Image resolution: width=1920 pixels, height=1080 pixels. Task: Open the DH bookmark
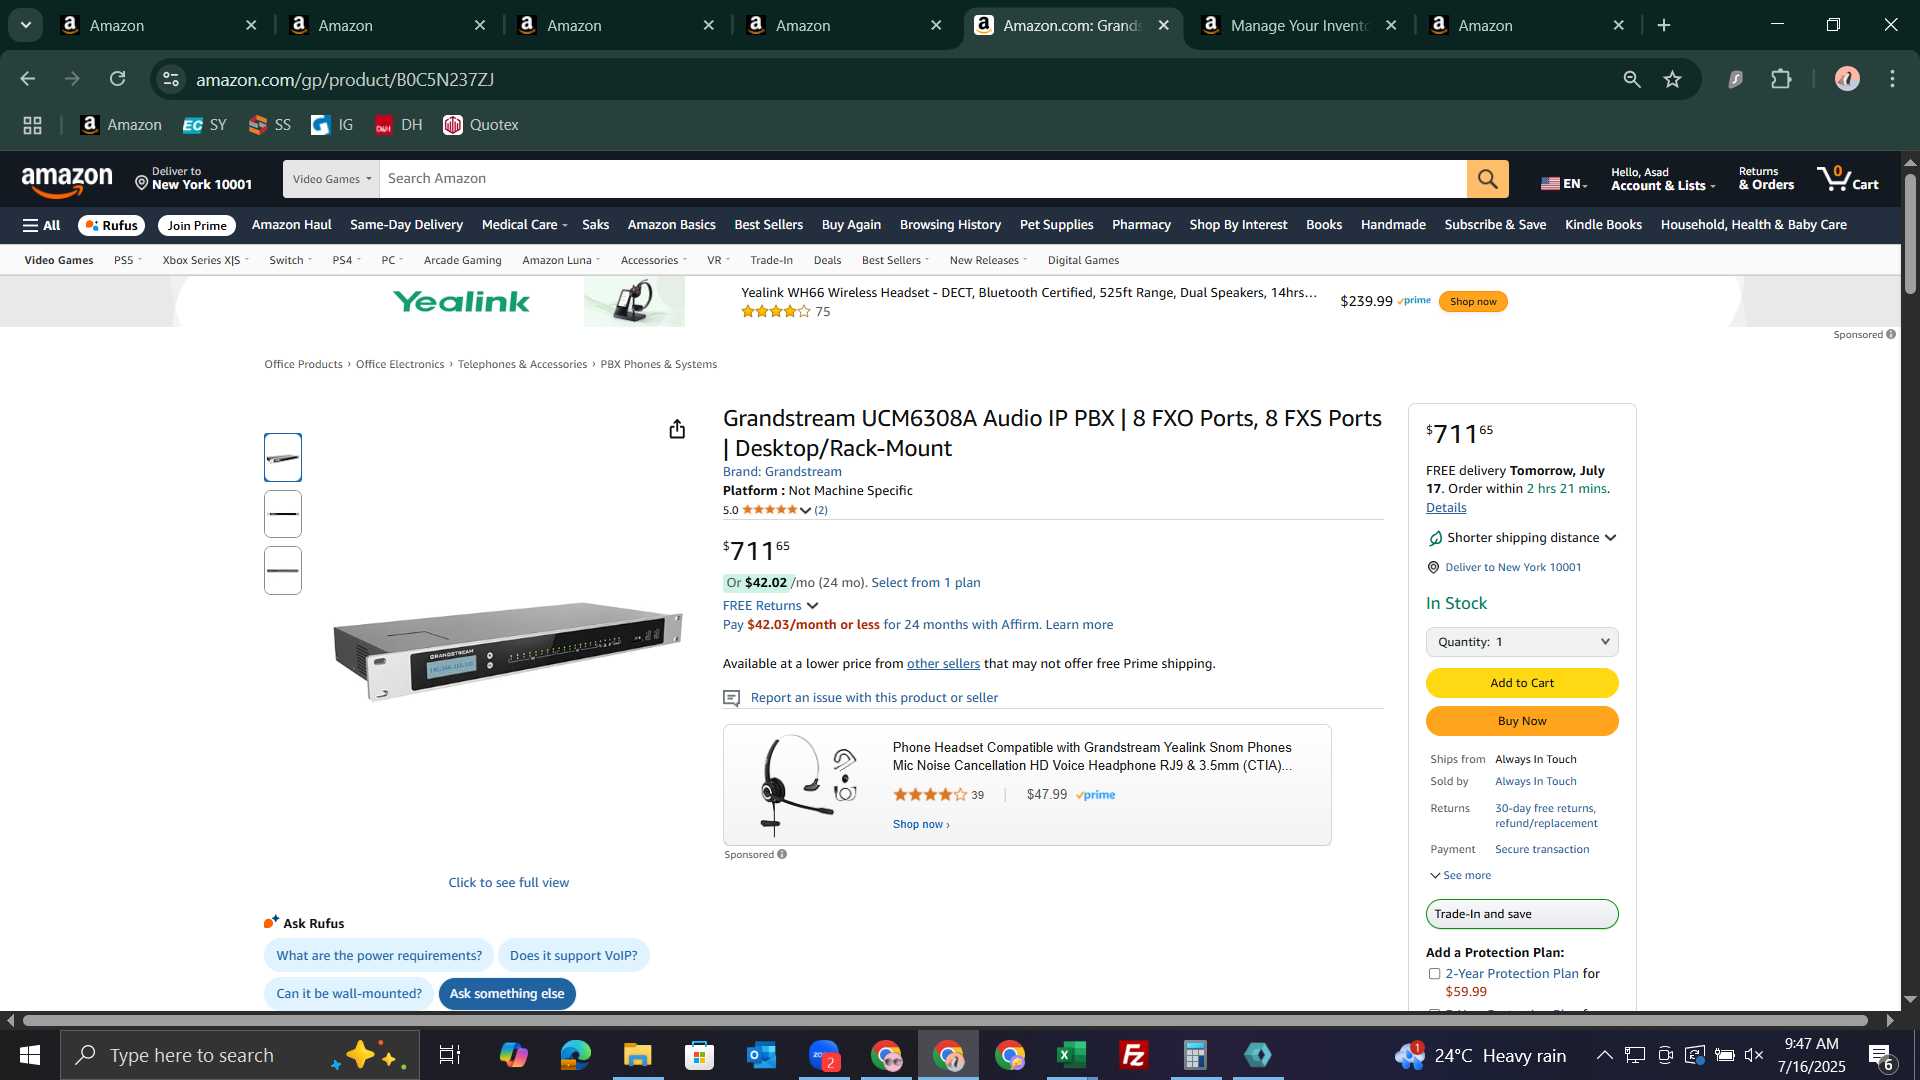[x=398, y=125]
